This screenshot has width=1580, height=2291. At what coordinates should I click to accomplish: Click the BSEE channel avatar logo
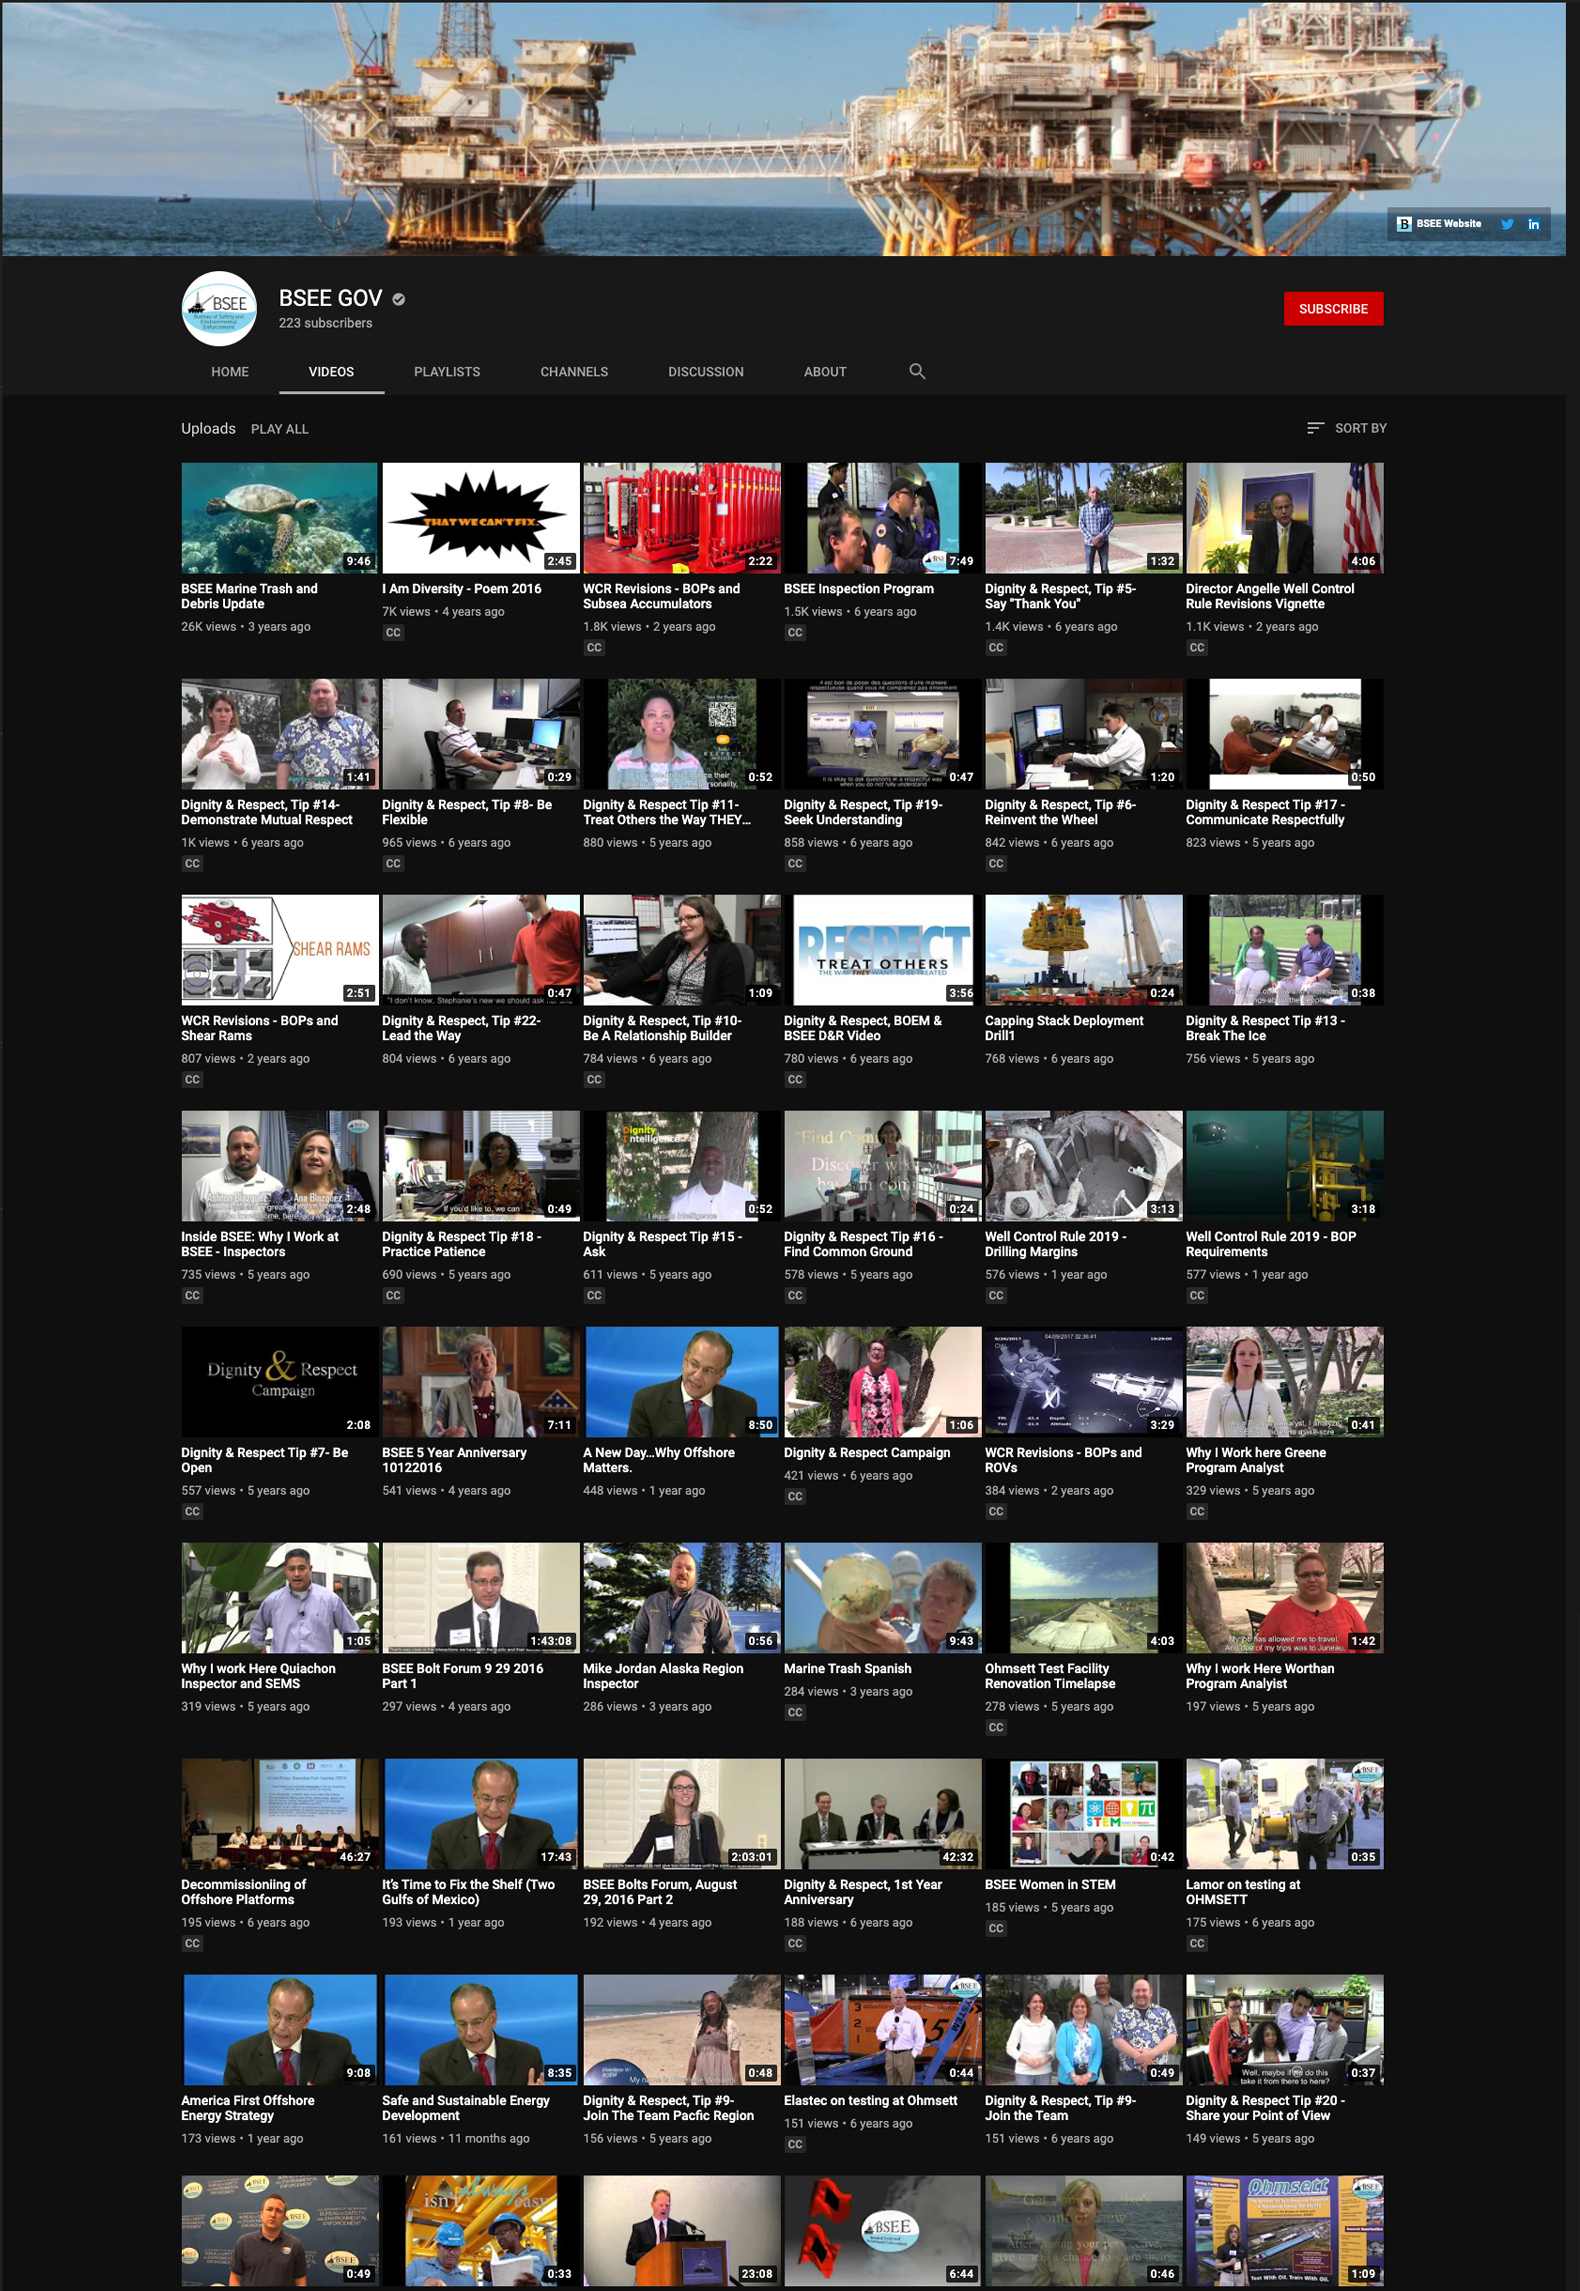click(x=219, y=308)
